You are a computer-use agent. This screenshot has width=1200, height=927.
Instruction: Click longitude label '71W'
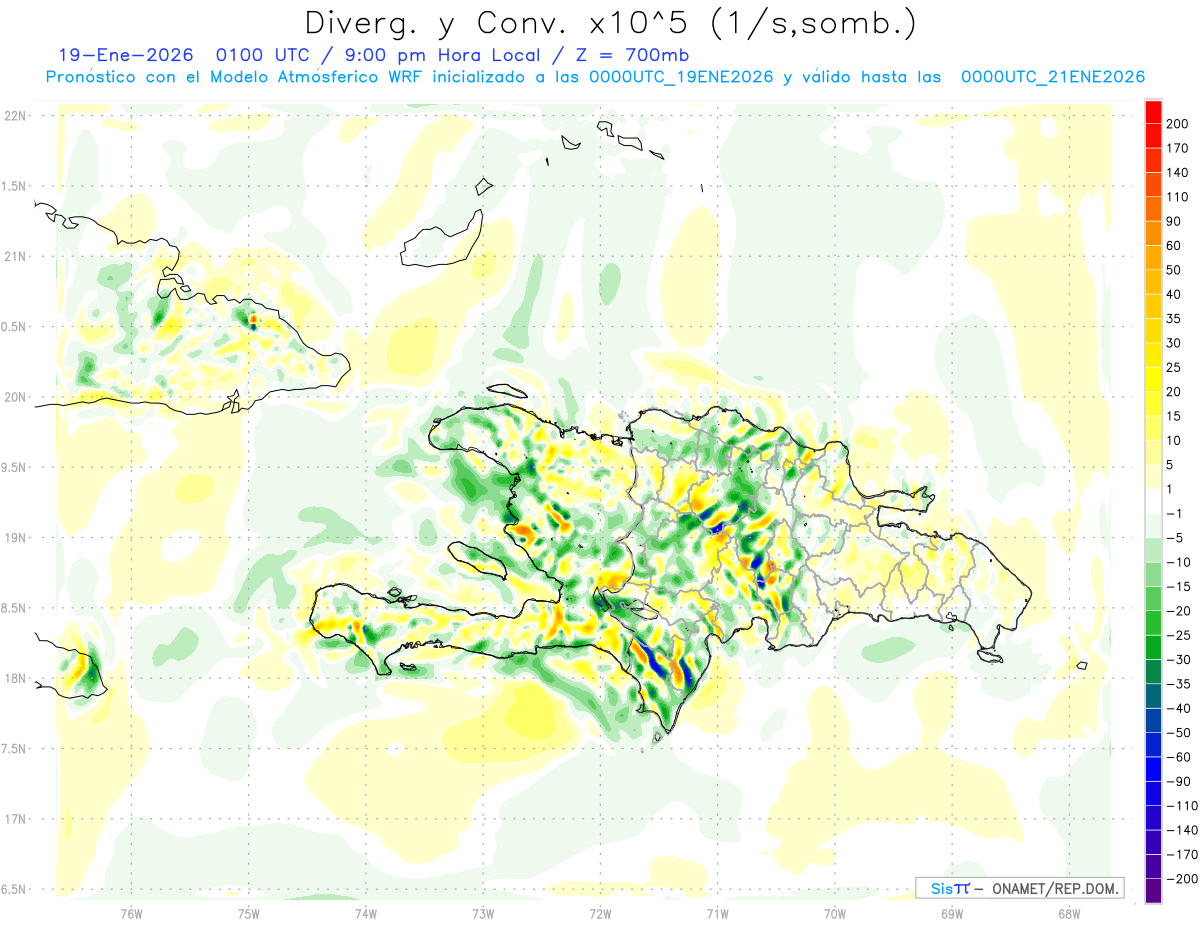click(x=717, y=913)
